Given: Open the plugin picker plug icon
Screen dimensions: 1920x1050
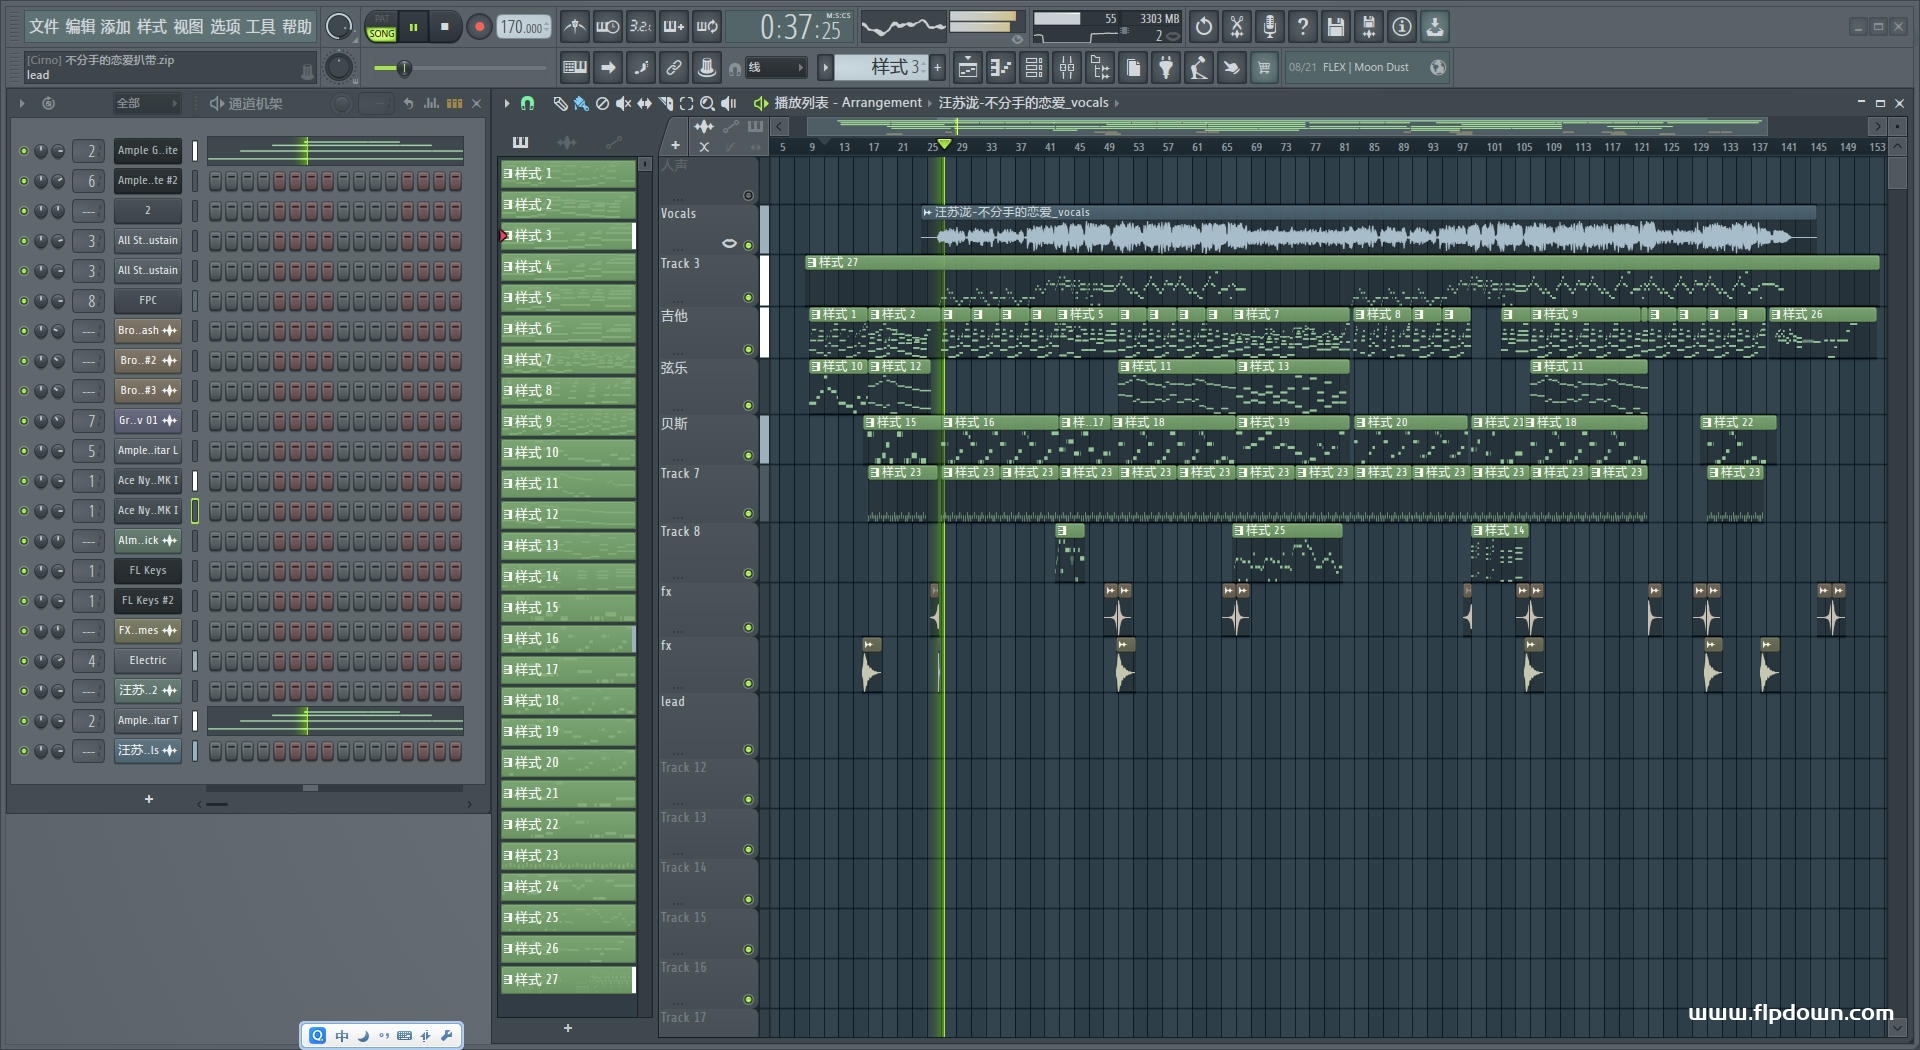Looking at the screenshot, I should (x=1166, y=68).
